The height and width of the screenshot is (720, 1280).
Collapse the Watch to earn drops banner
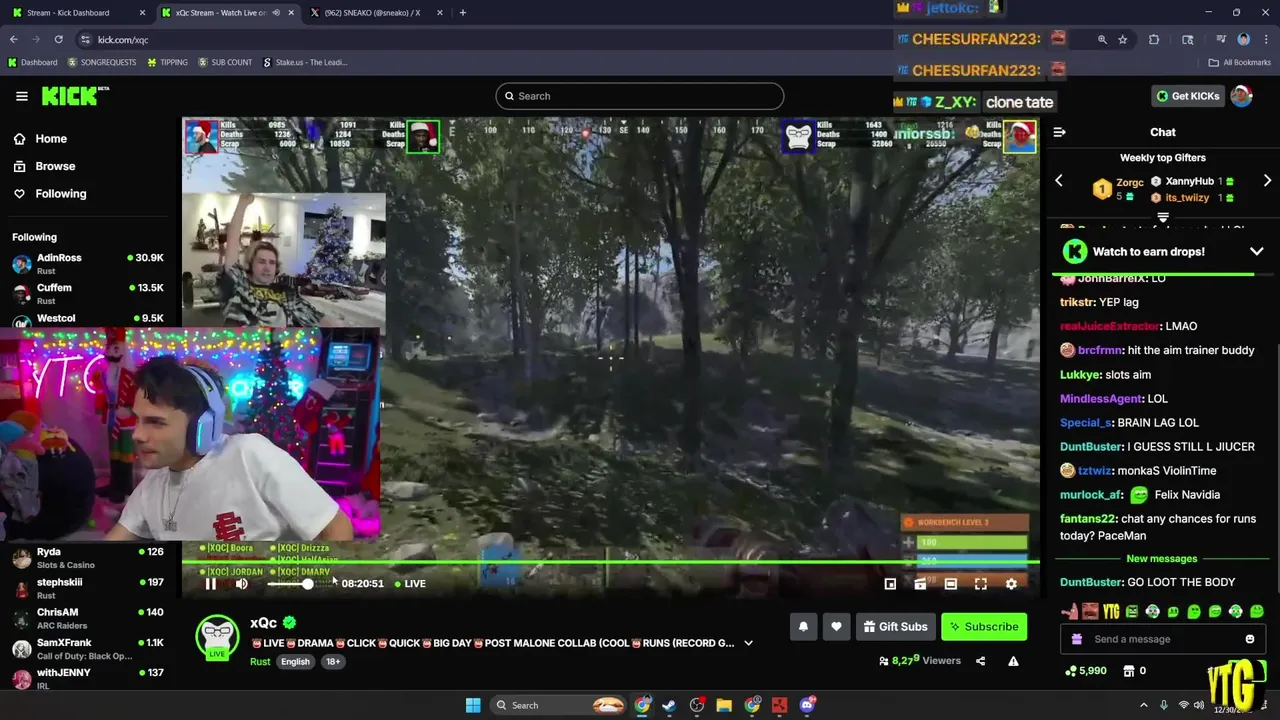point(1257,252)
